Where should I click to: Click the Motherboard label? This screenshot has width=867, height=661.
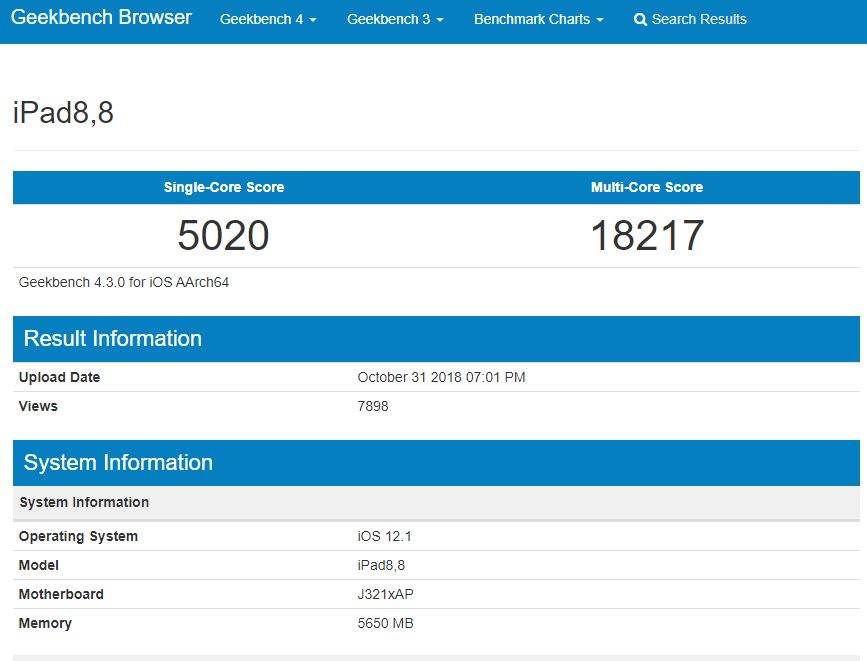coord(61,595)
